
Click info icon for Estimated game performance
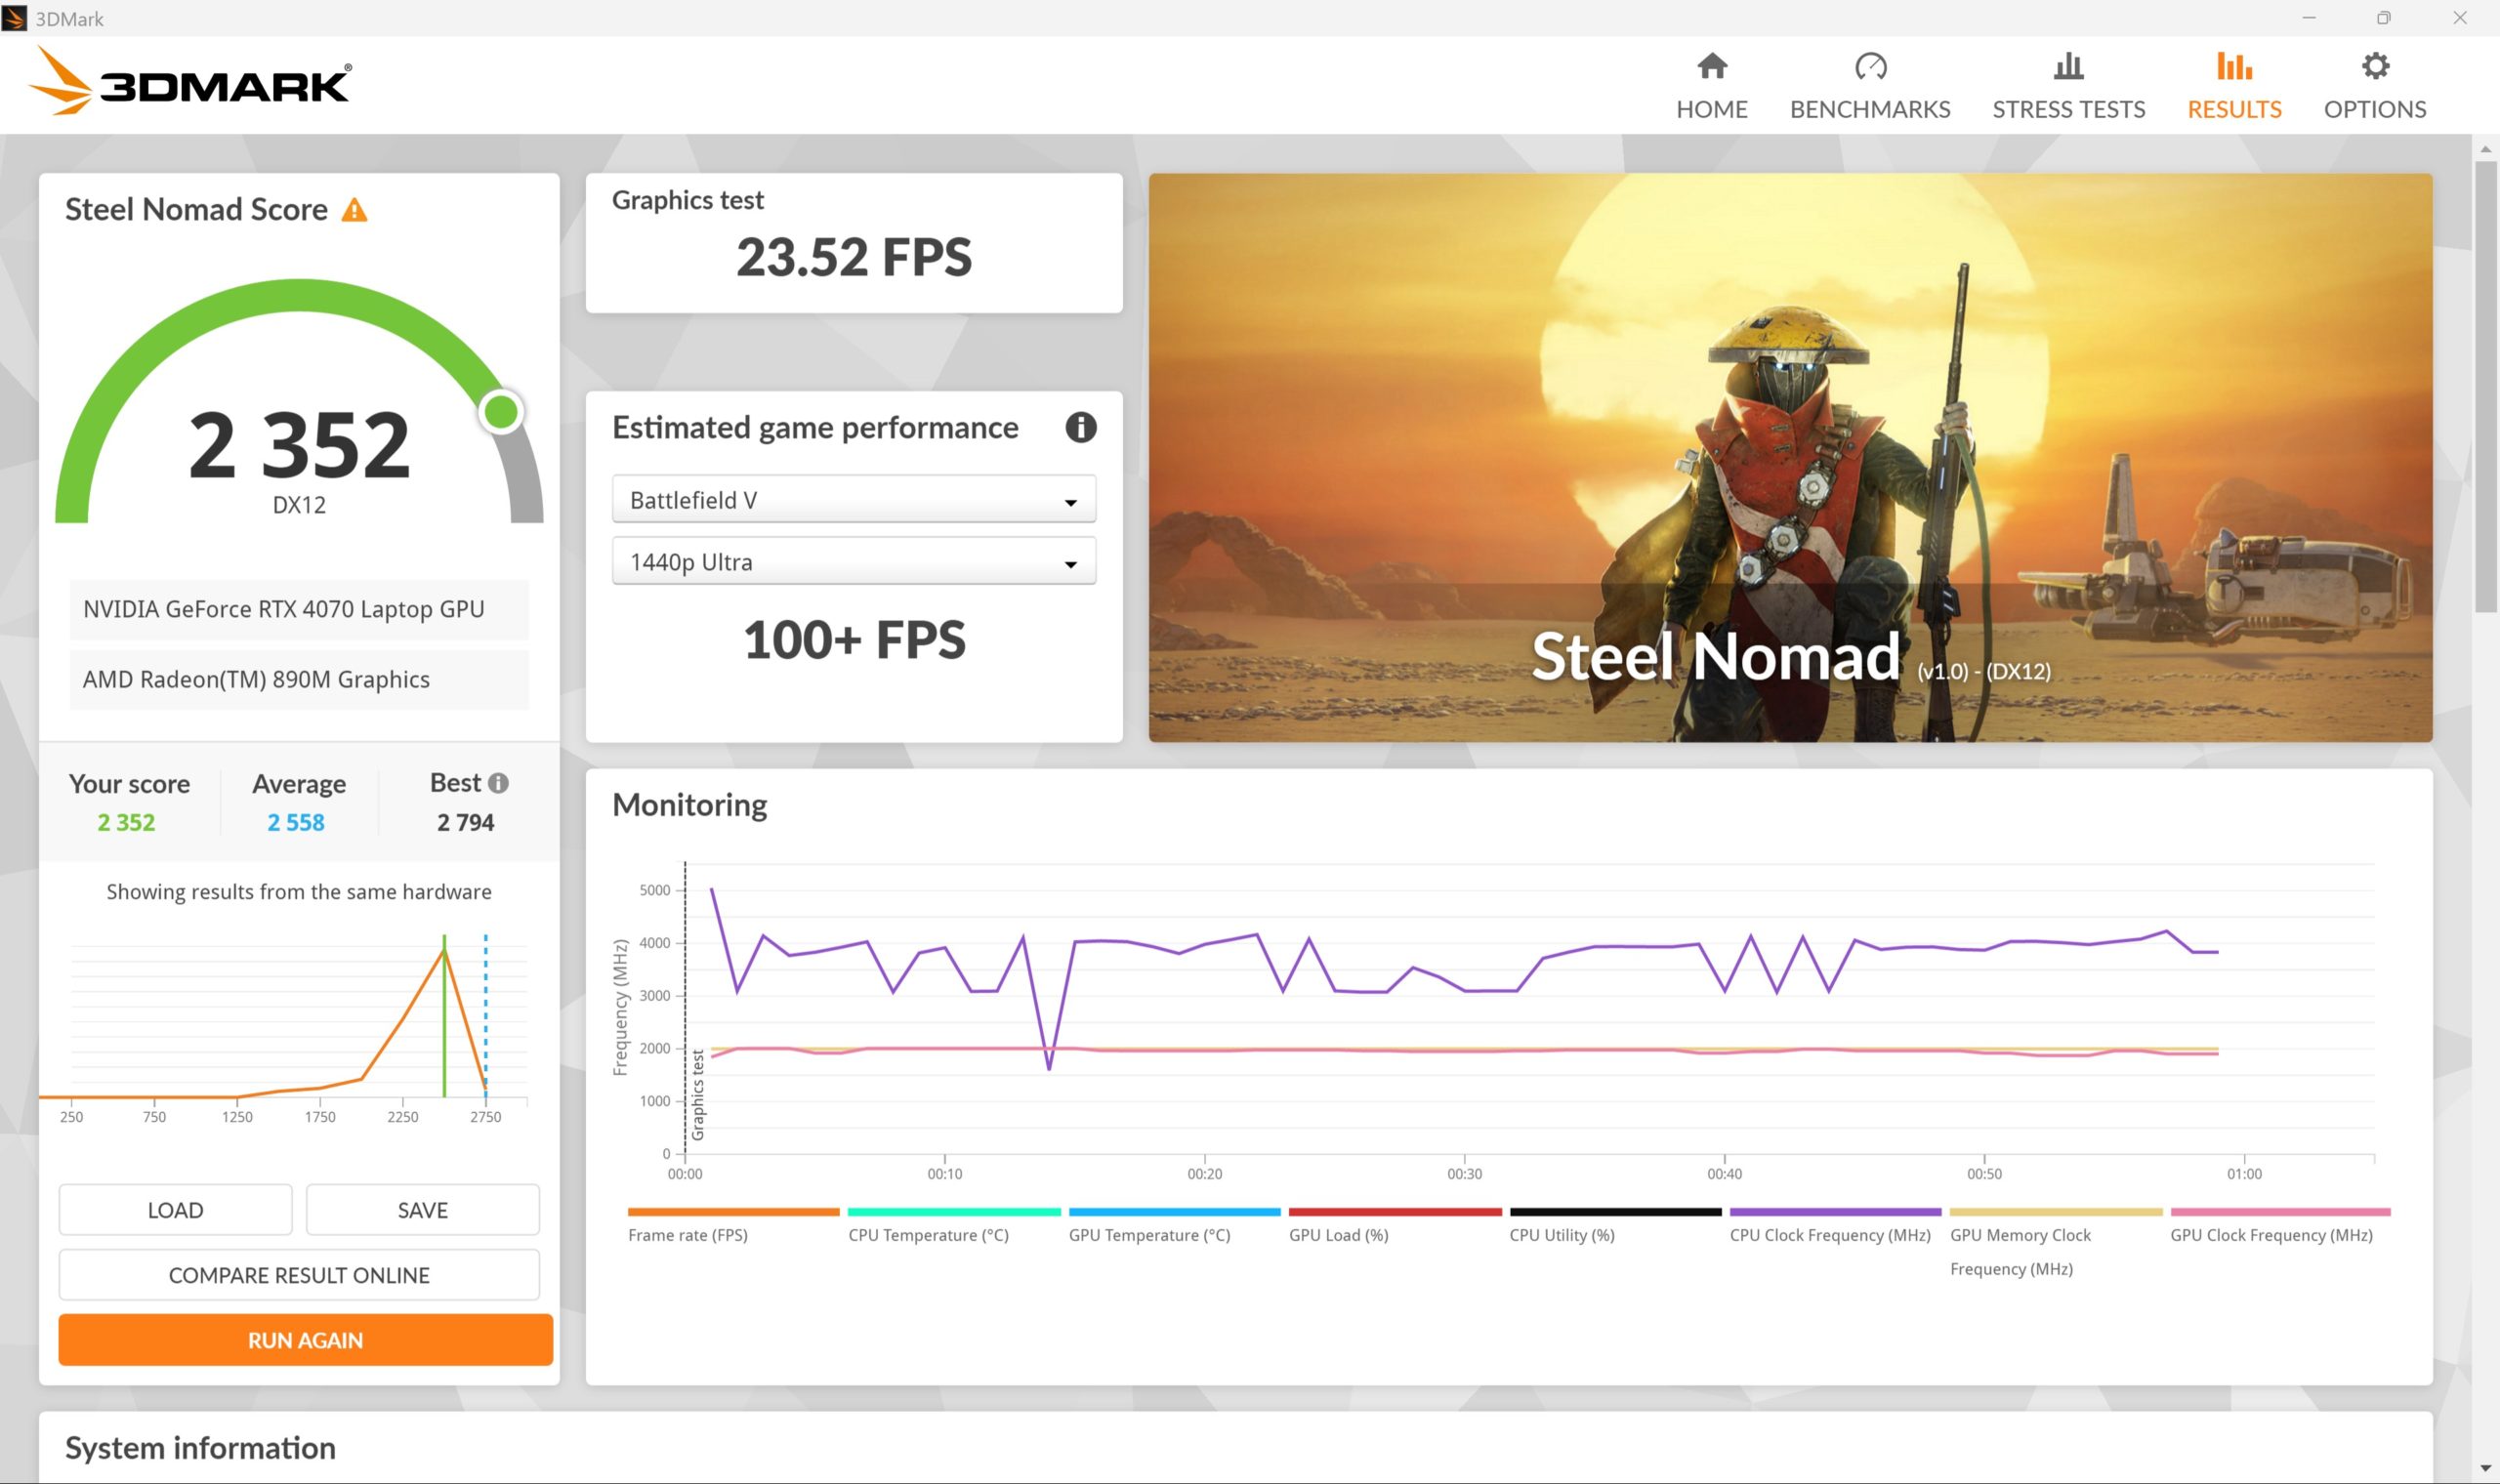[1080, 427]
